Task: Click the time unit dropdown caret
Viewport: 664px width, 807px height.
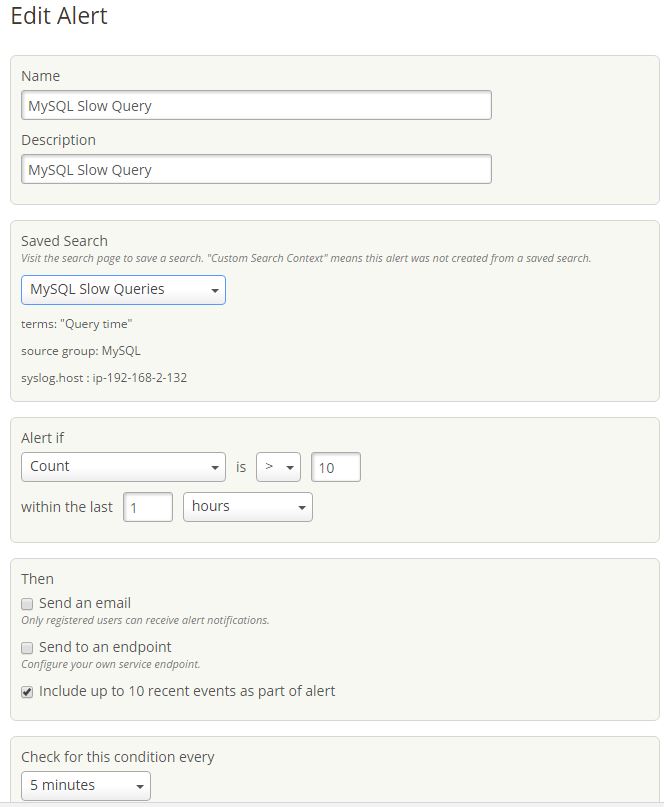Action: pyautogui.click(x=300, y=507)
